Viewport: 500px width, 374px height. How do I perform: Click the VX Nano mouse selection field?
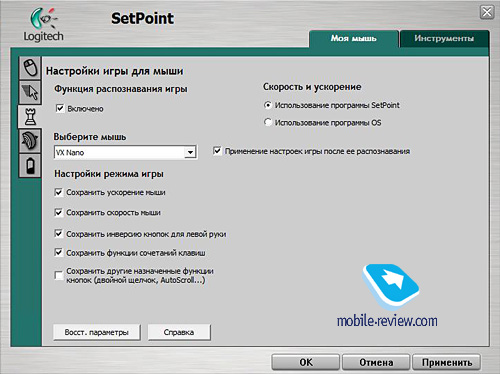pyautogui.click(x=125, y=152)
